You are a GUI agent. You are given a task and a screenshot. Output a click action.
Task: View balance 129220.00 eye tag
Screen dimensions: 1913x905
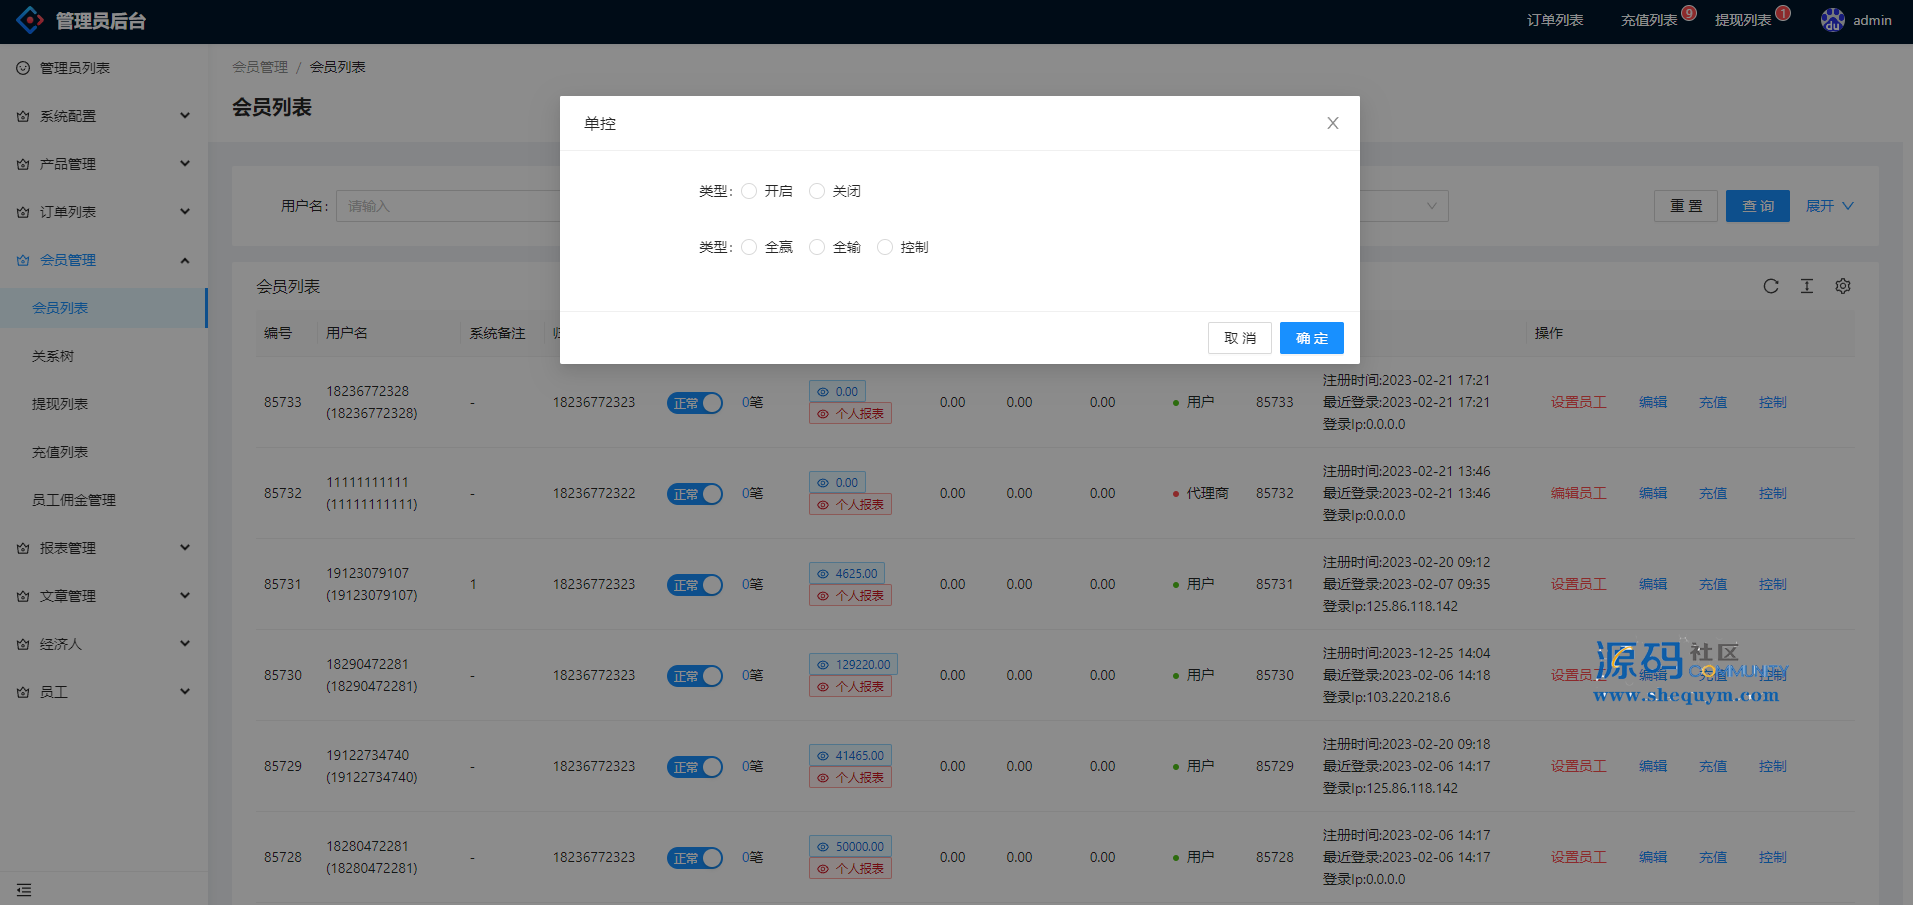[853, 664]
